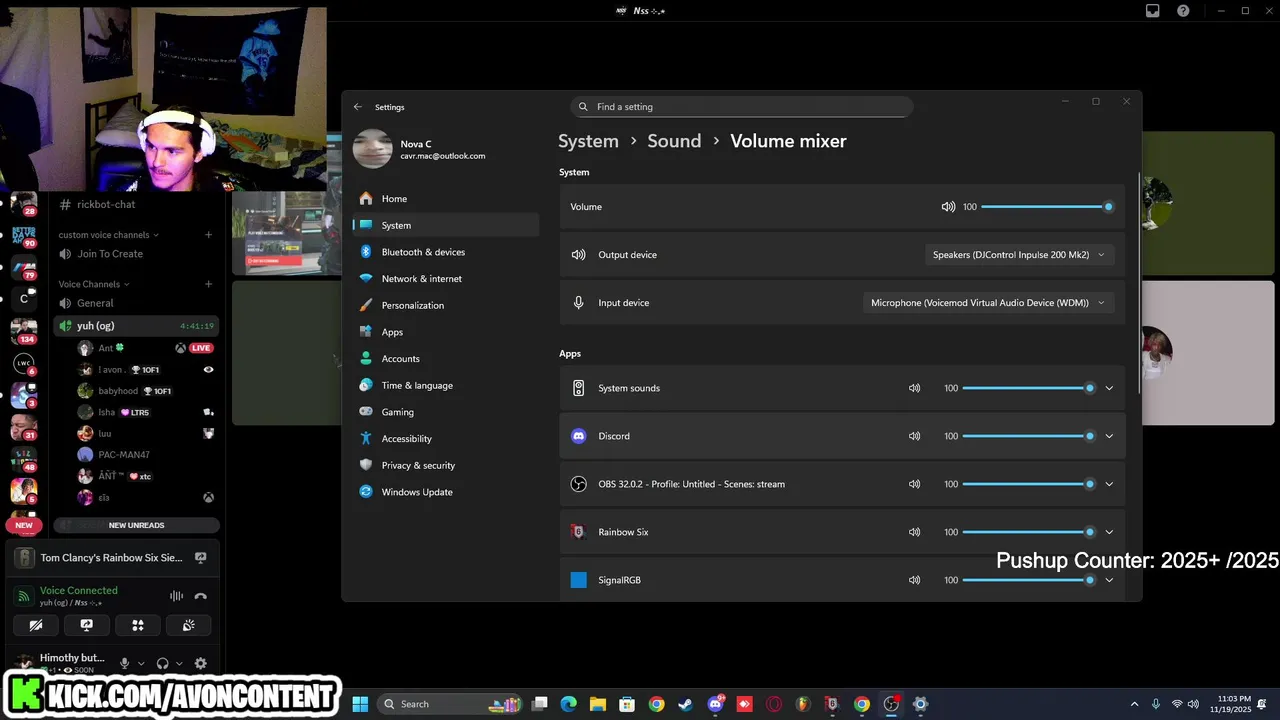Mute System sounds speaker icon
The height and width of the screenshot is (720, 1280).
pyautogui.click(x=914, y=388)
